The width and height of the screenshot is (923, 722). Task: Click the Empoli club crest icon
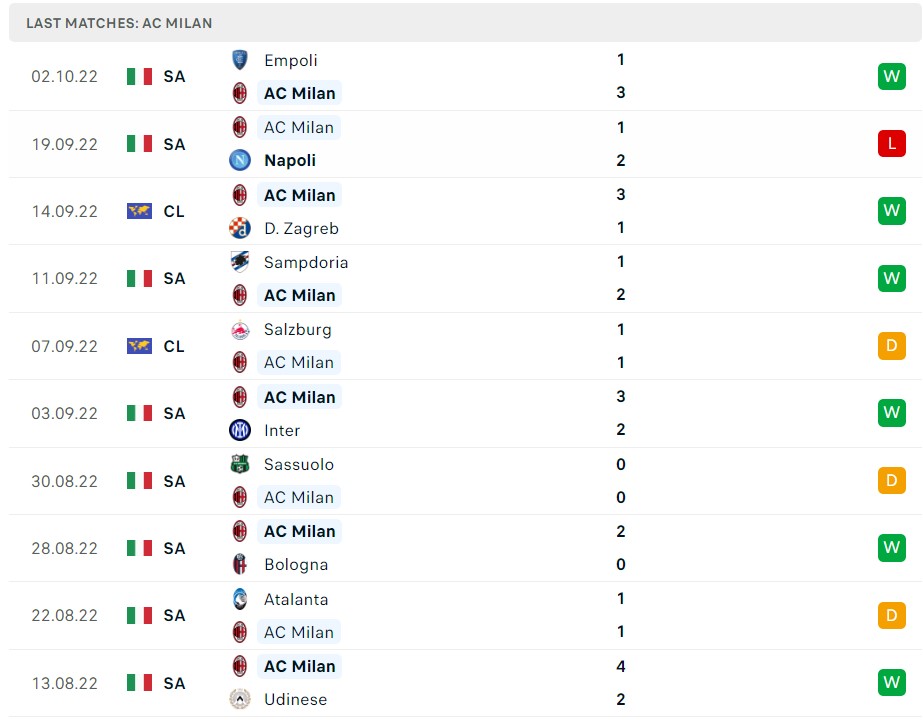click(x=240, y=60)
